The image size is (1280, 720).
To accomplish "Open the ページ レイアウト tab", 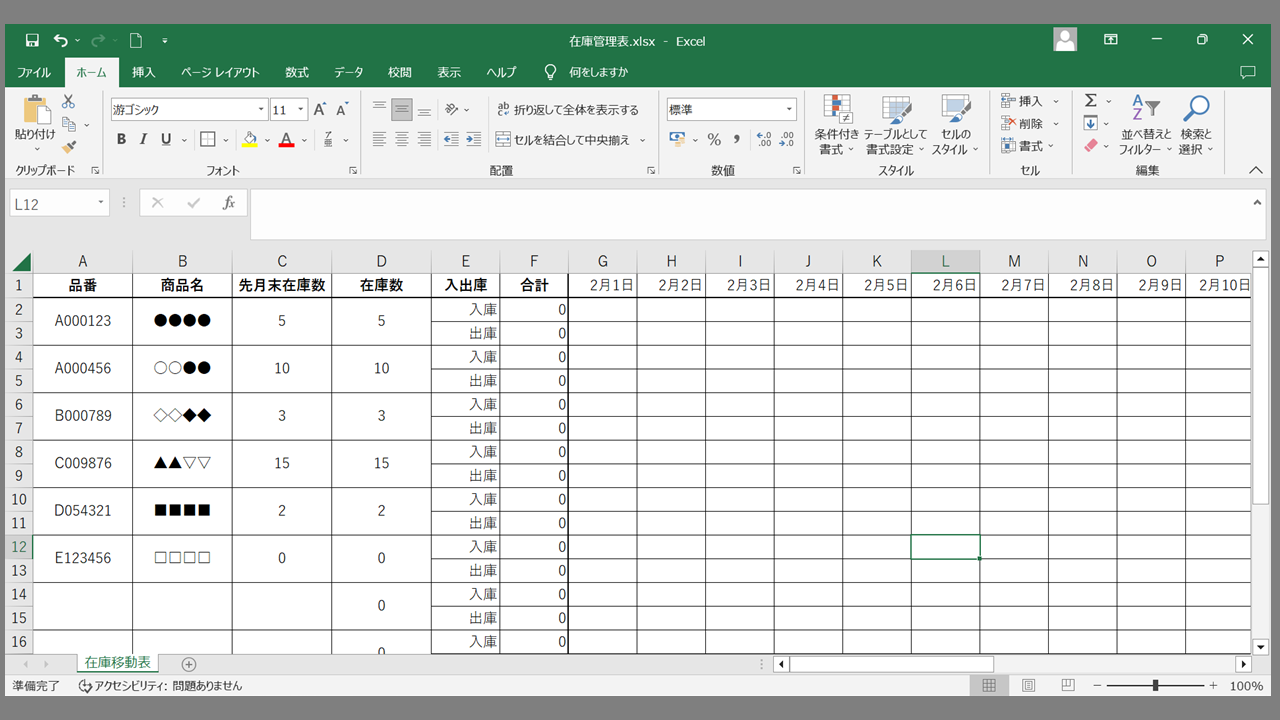I will click(220, 72).
